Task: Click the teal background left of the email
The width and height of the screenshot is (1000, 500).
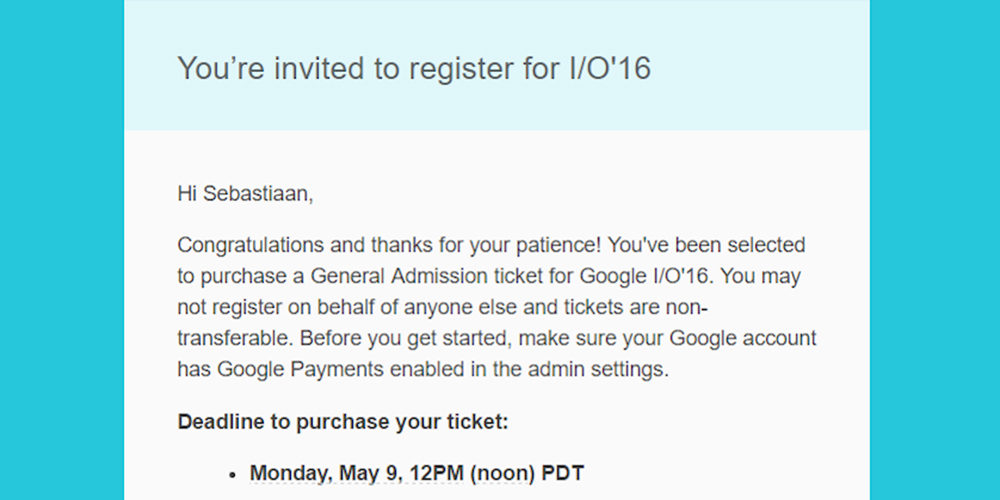Action: pyautogui.click(x=60, y=250)
